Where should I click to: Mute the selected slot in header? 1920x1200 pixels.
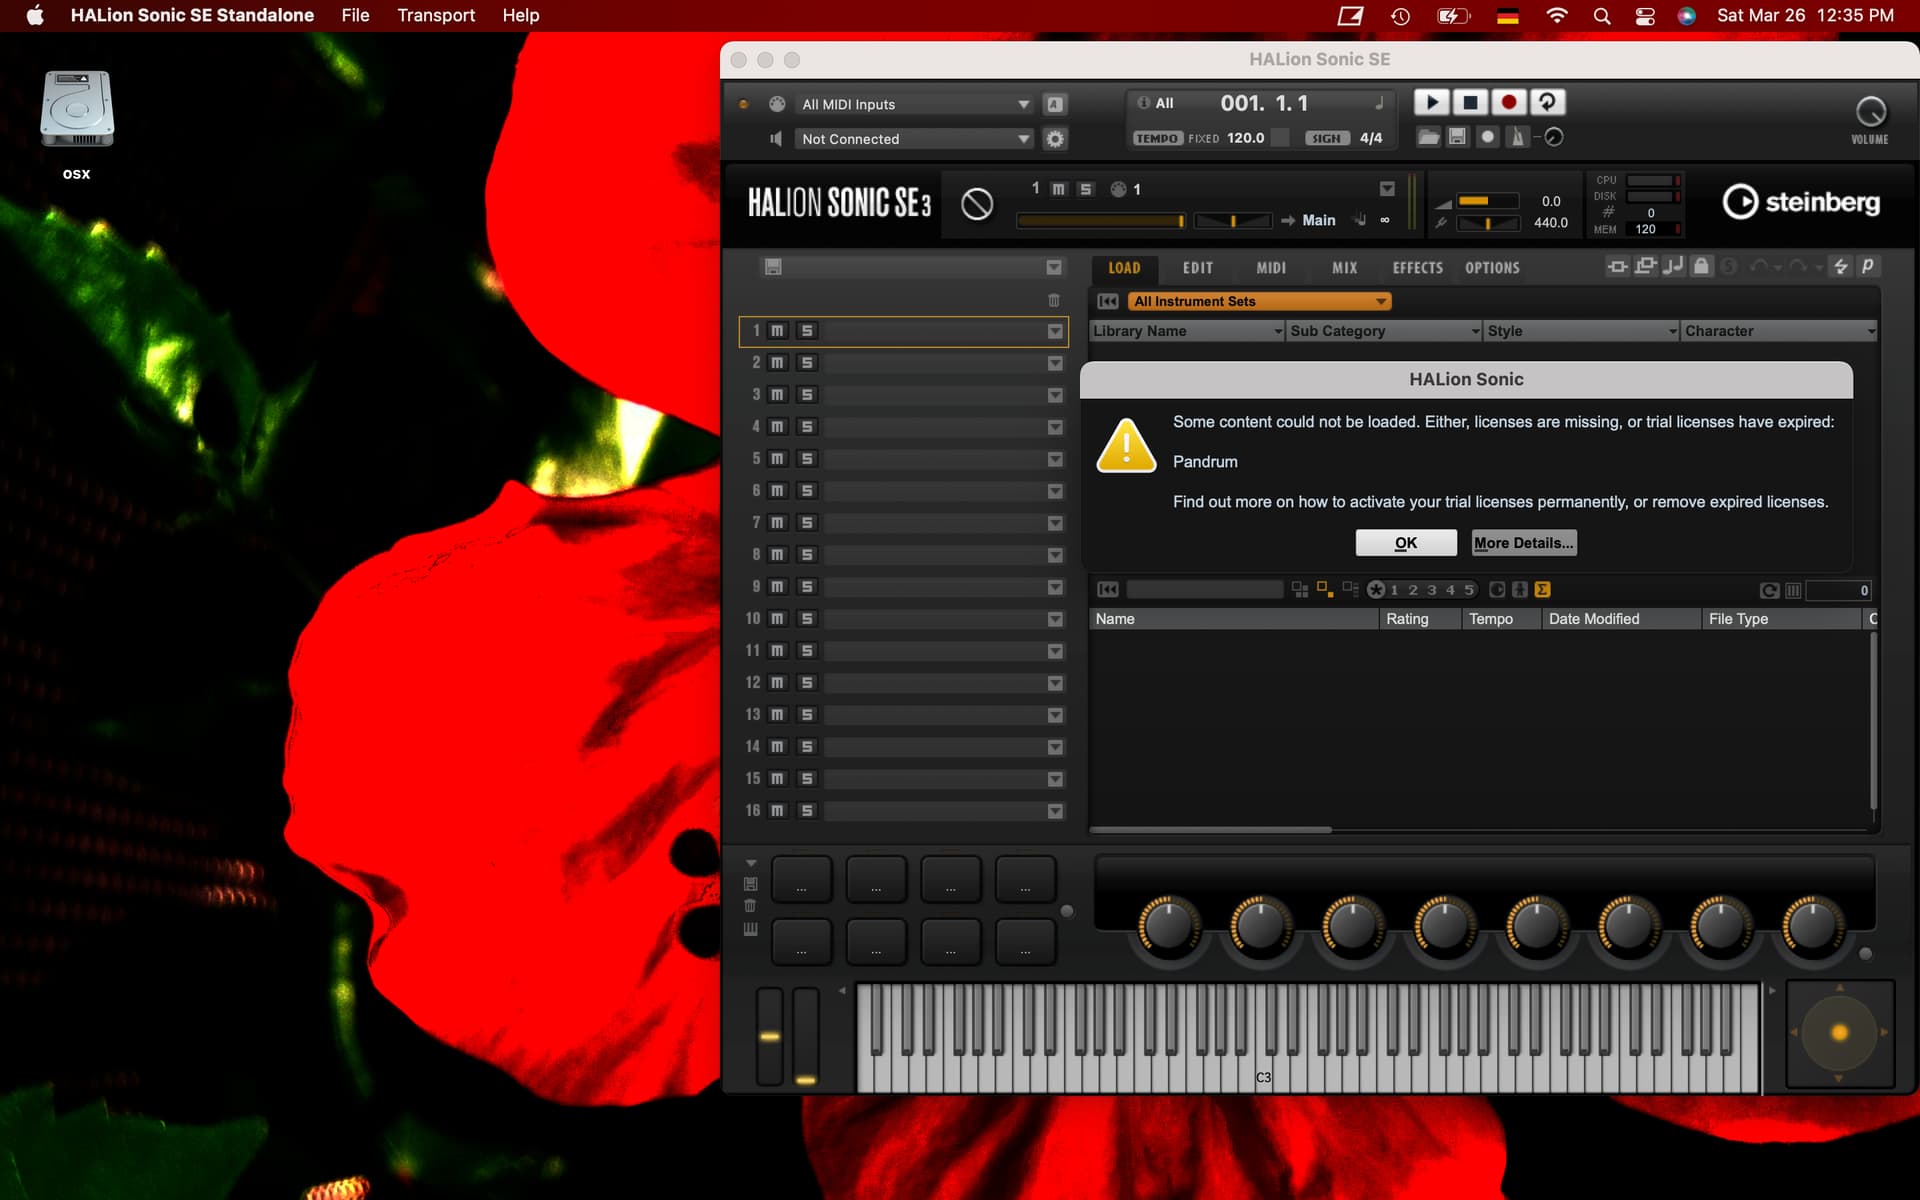(x=1059, y=189)
